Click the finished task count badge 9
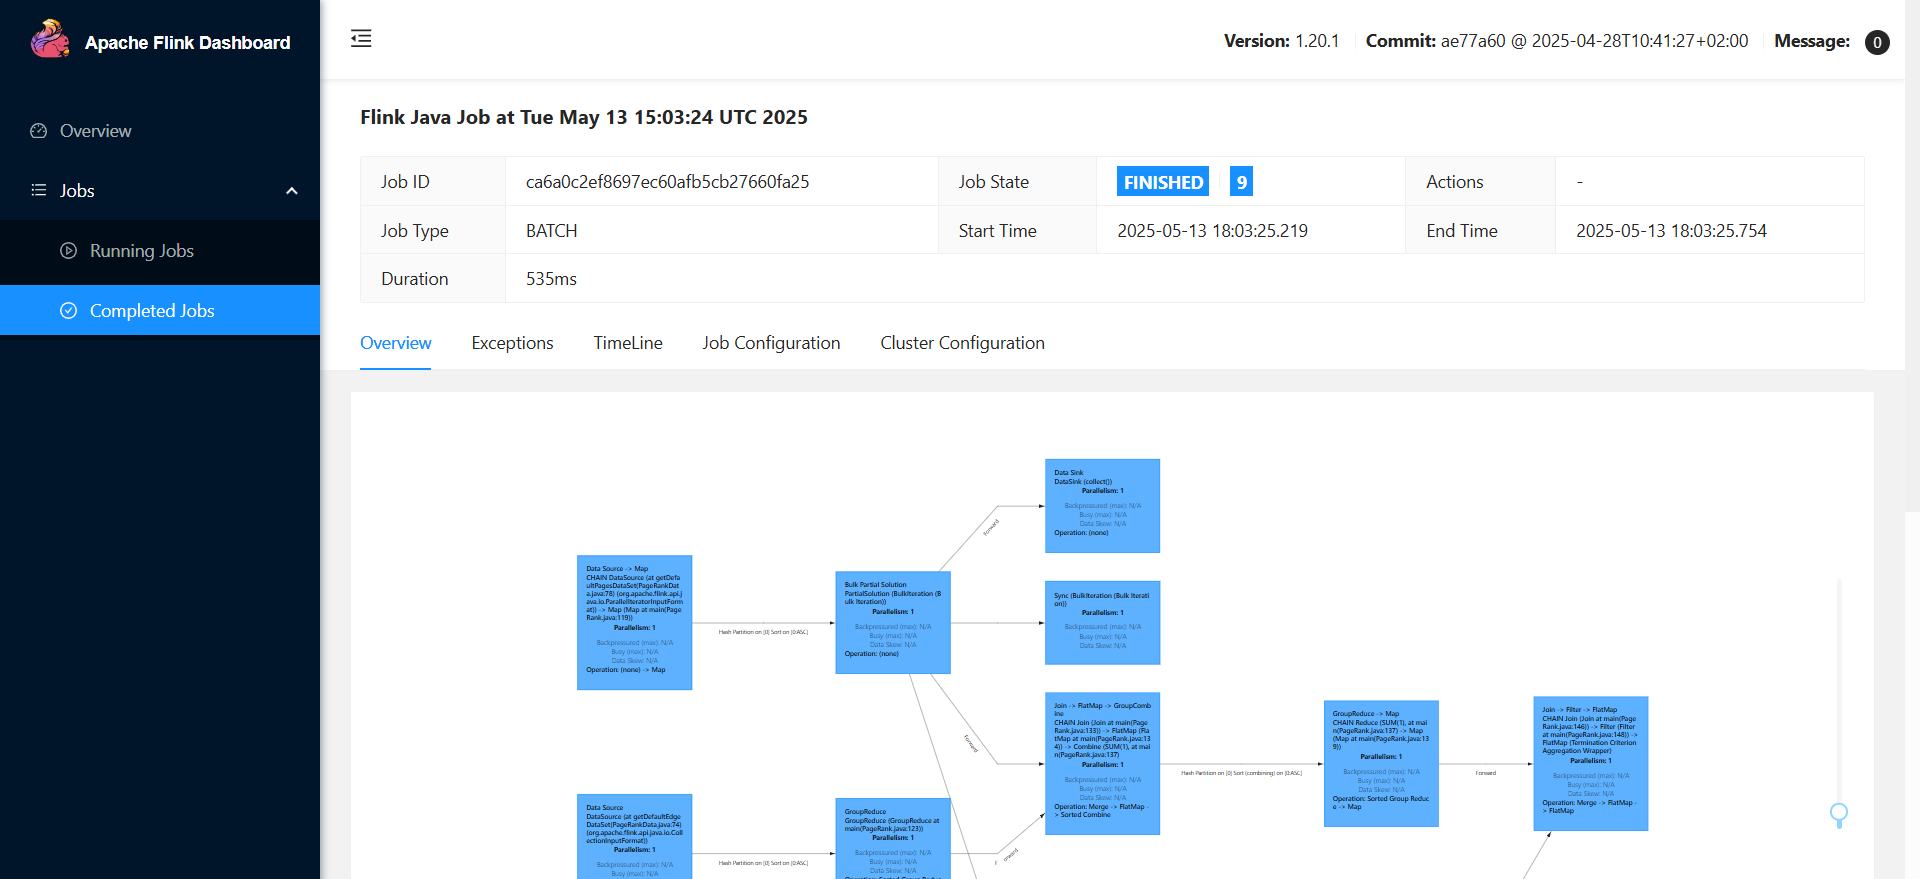 [x=1241, y=182]
